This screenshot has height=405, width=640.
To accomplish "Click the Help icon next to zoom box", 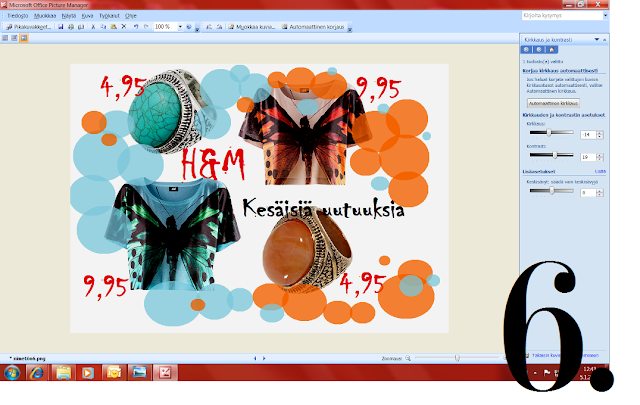I will coord(189,27).
